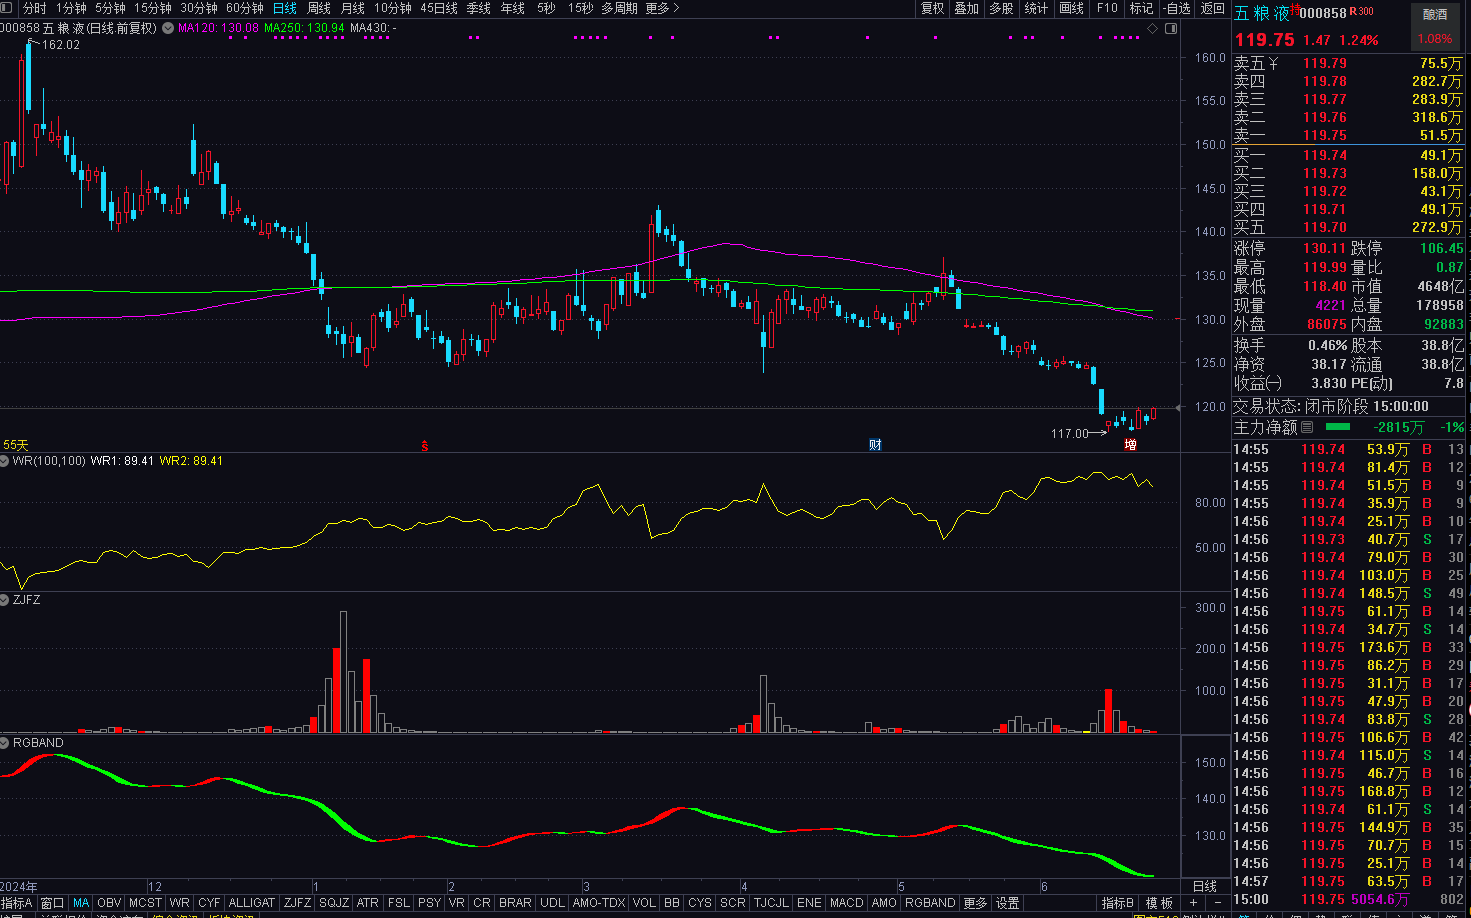Open the RGBAND indicator settings icon
Image resolution: width=1471 pixels, height=918 pixels.
[x=5, y=743]
